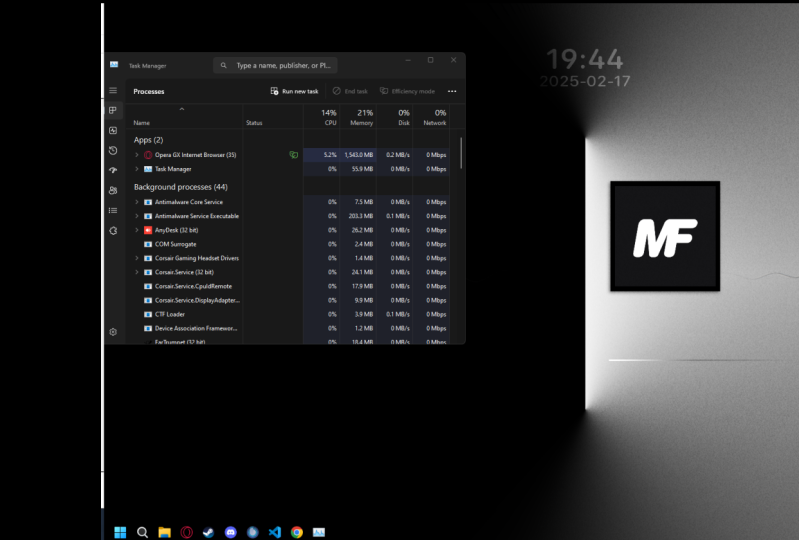
Task: Open Task Manager hamburger navigation menu
Action: (x=113, y=91)
